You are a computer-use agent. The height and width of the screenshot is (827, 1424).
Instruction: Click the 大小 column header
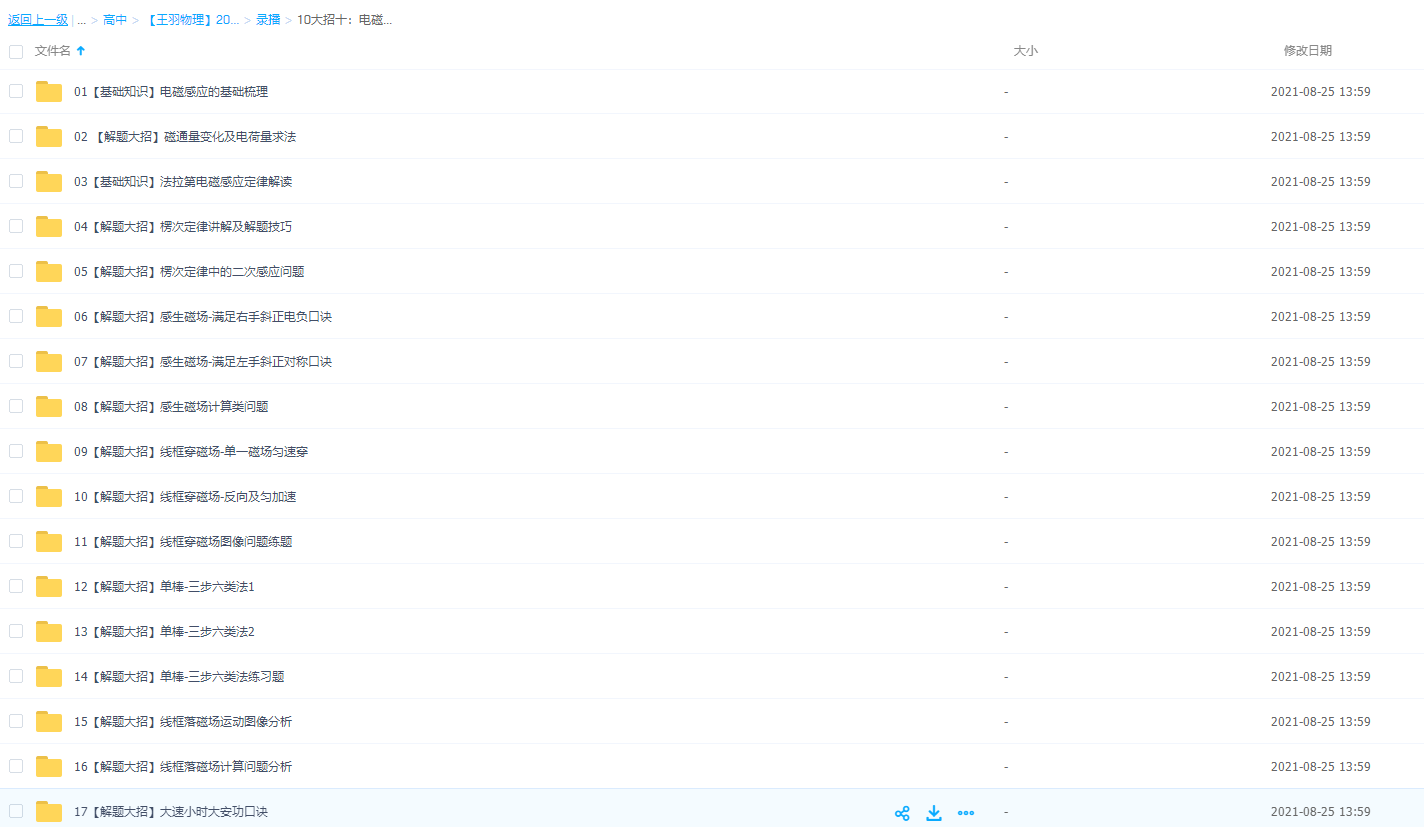tap(1025, 51)
